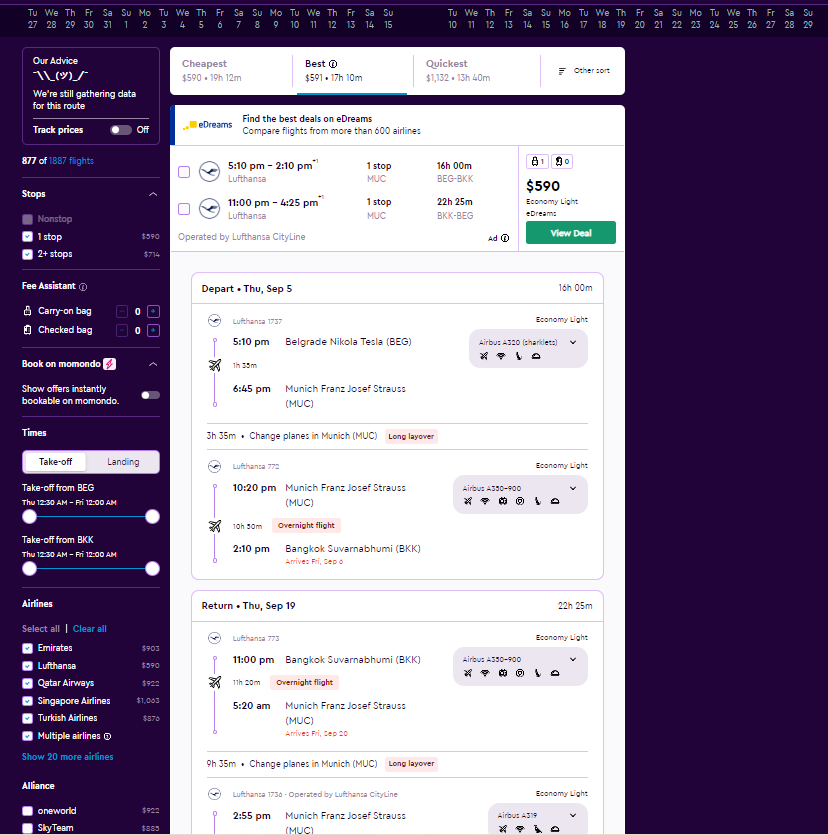
Task: Click the Lufthansa logo for the 5:10 pm flight
Action: [x=209, y=171]
